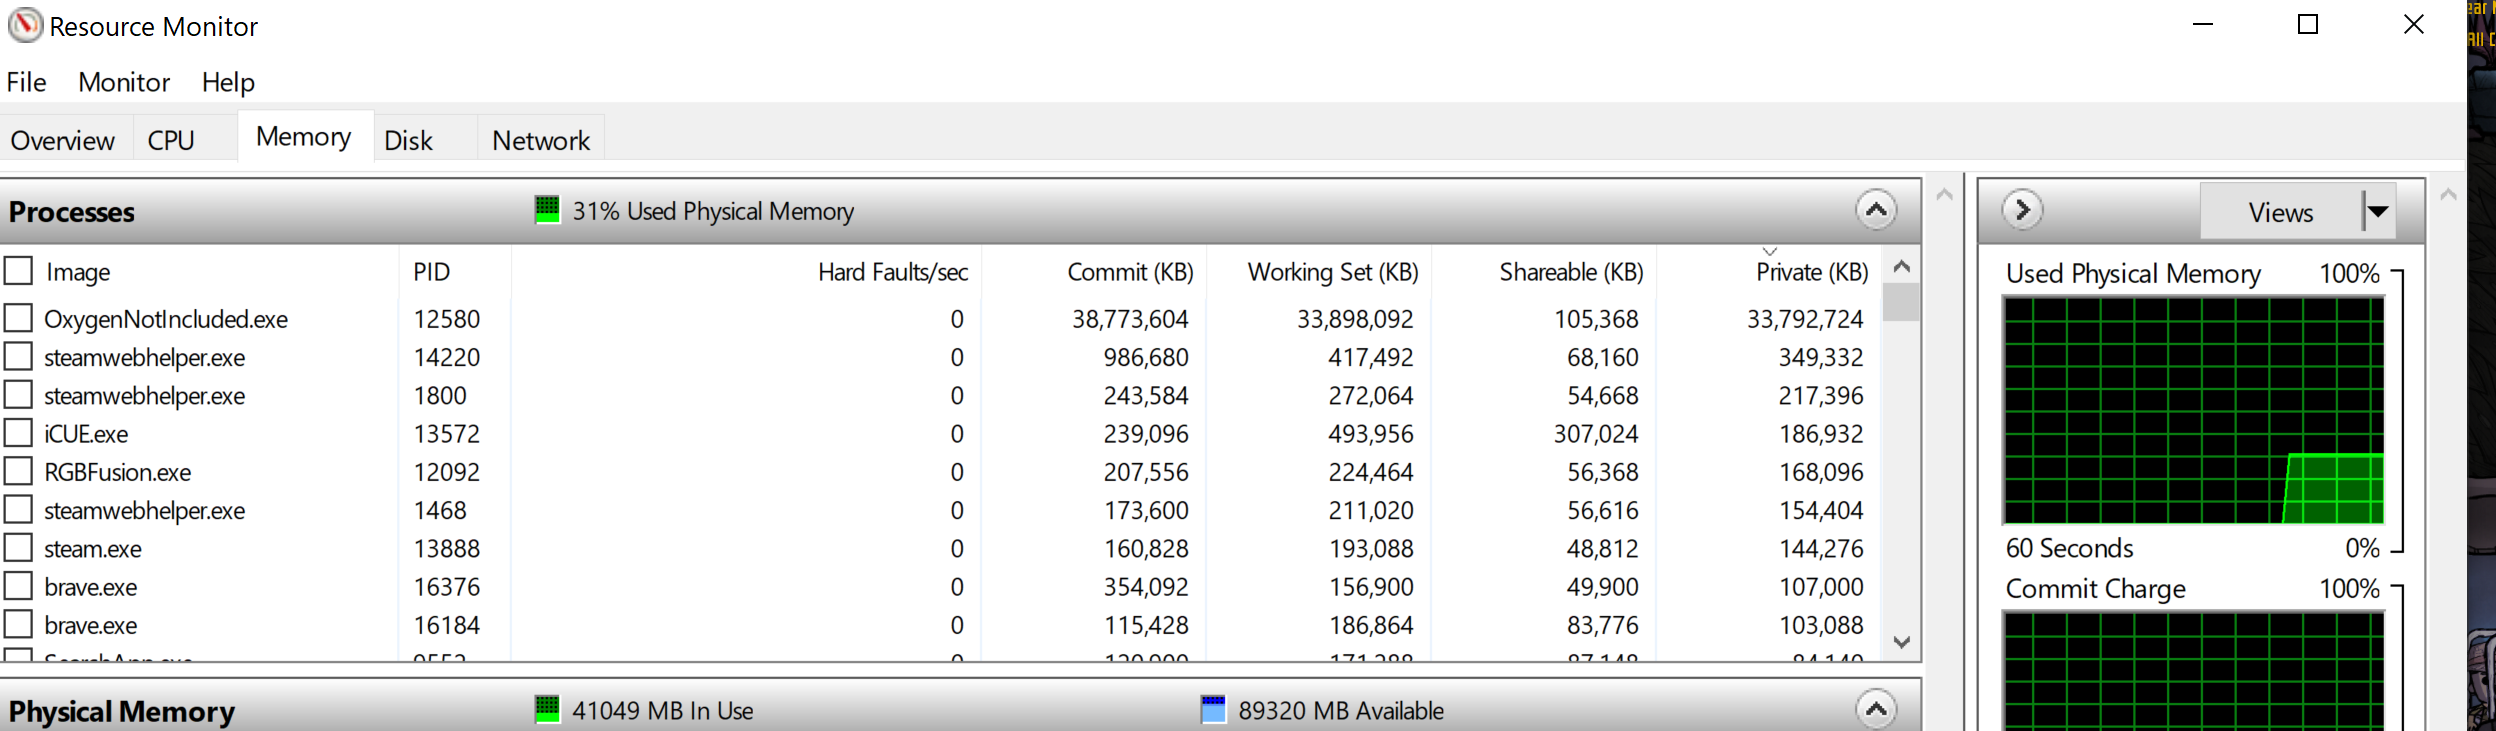Check steamwebhelper.exe with PID 1800
Screen dimensions: 2496x731
pyautogui.click(x=18, y=395)
